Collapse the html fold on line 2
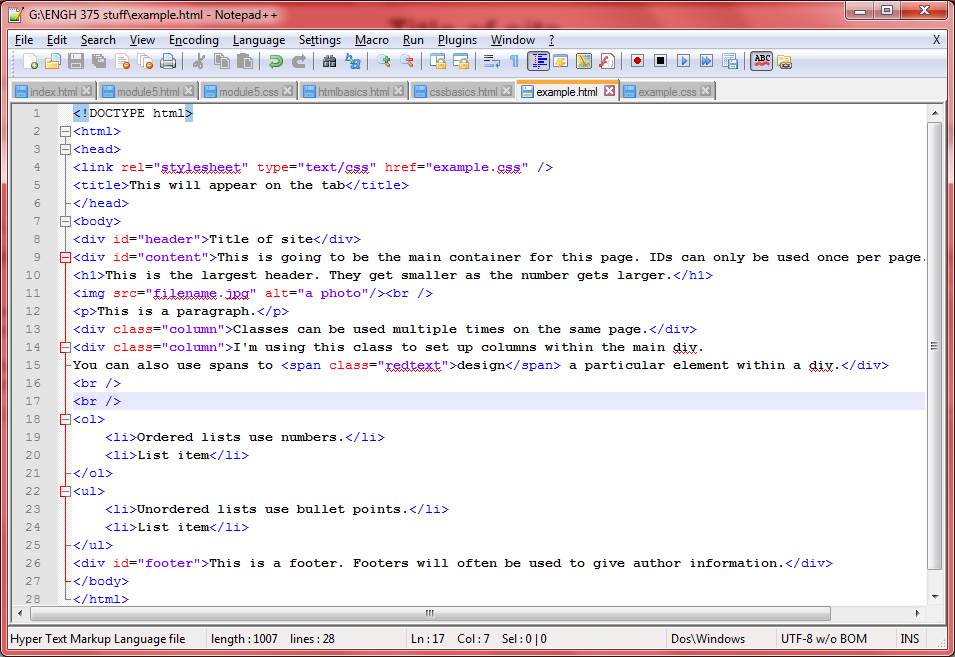The height and width of the screenshot is (657, 955). [65, 131]
